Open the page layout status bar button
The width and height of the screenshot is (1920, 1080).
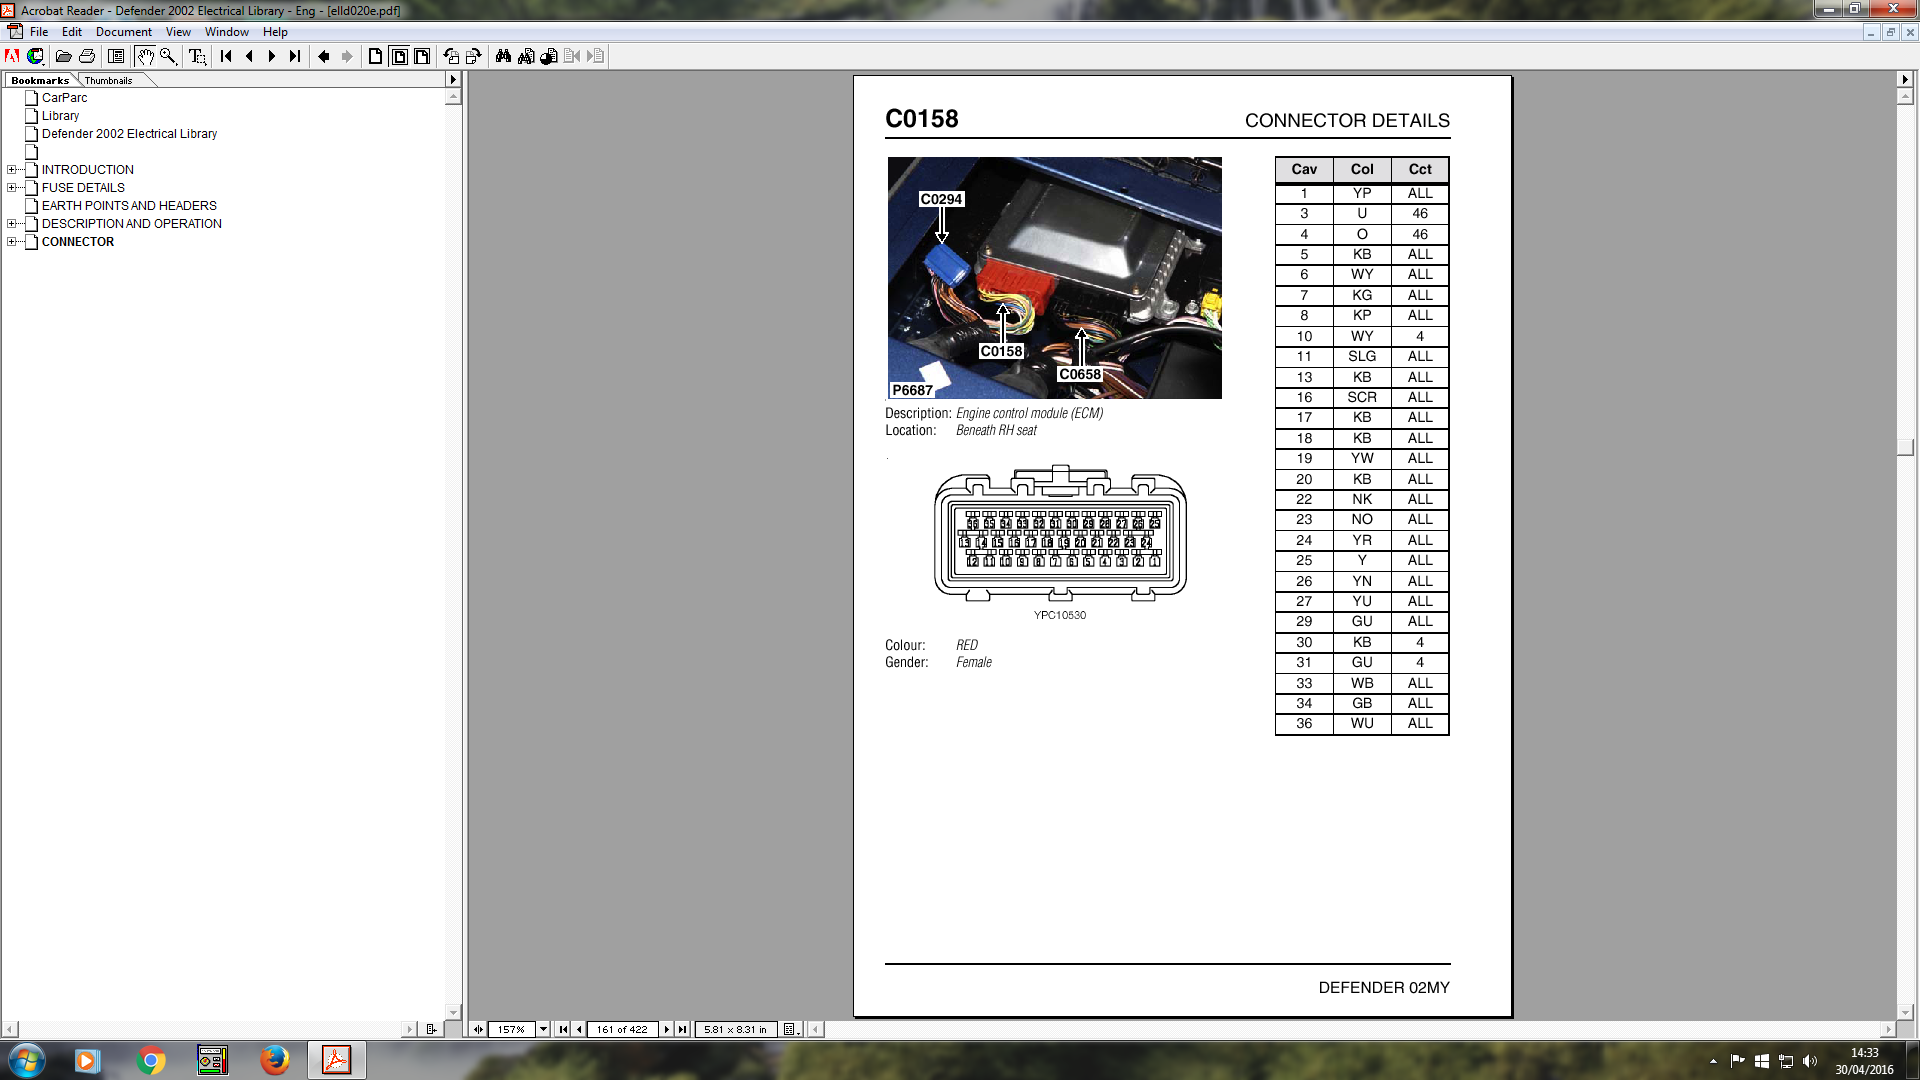click(790, 1029)
